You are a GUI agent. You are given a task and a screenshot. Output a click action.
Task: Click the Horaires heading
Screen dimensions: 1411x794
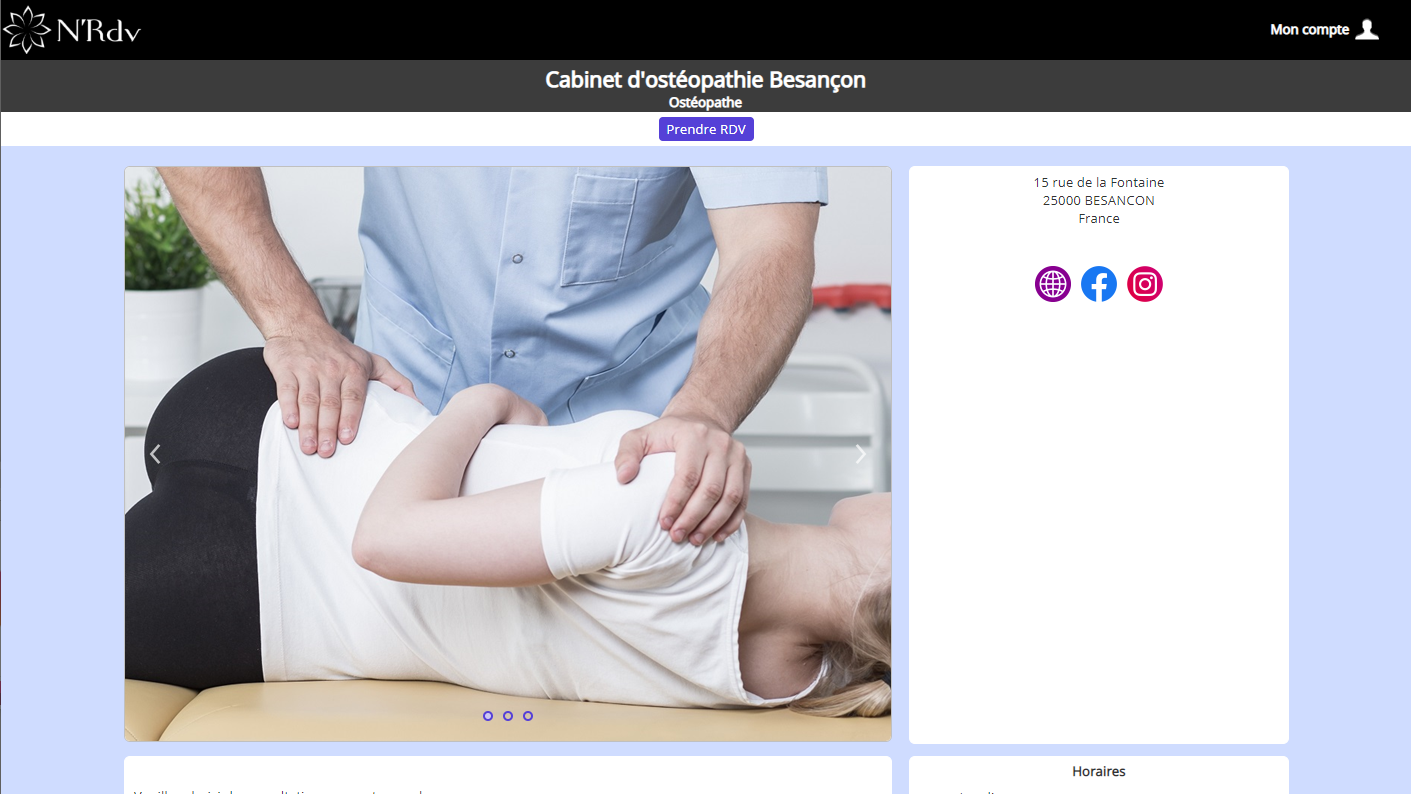point(1099,771)
